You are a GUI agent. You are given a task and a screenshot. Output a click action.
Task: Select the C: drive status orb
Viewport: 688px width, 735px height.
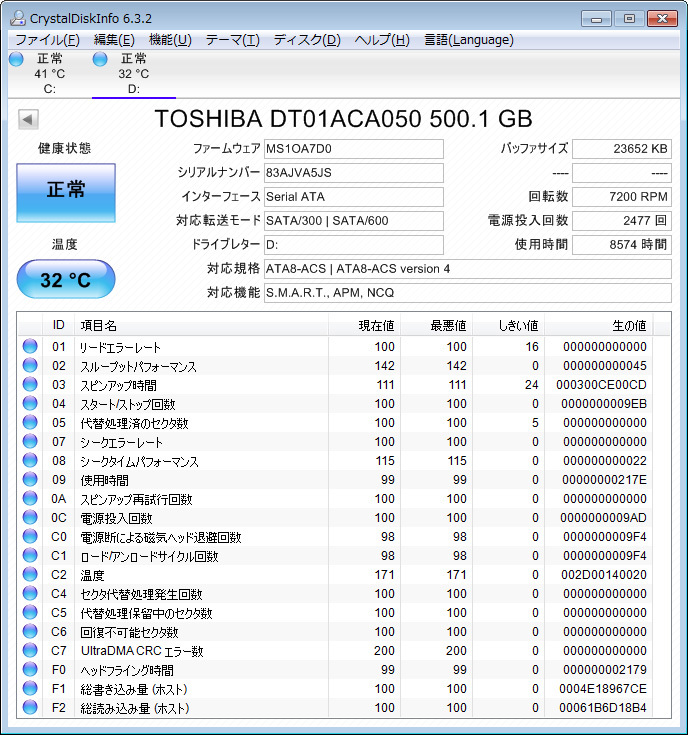coord(16,60)
